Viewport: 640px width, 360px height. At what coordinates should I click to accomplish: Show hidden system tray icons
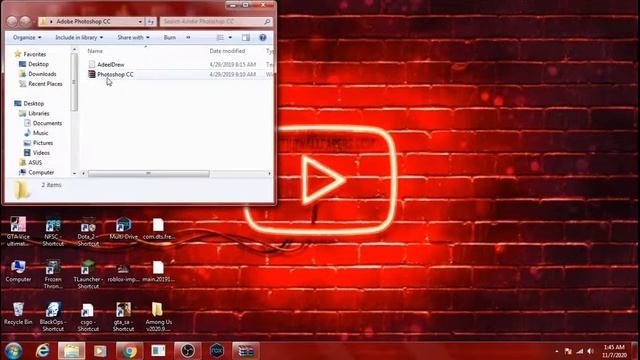(x=557, y=351)
